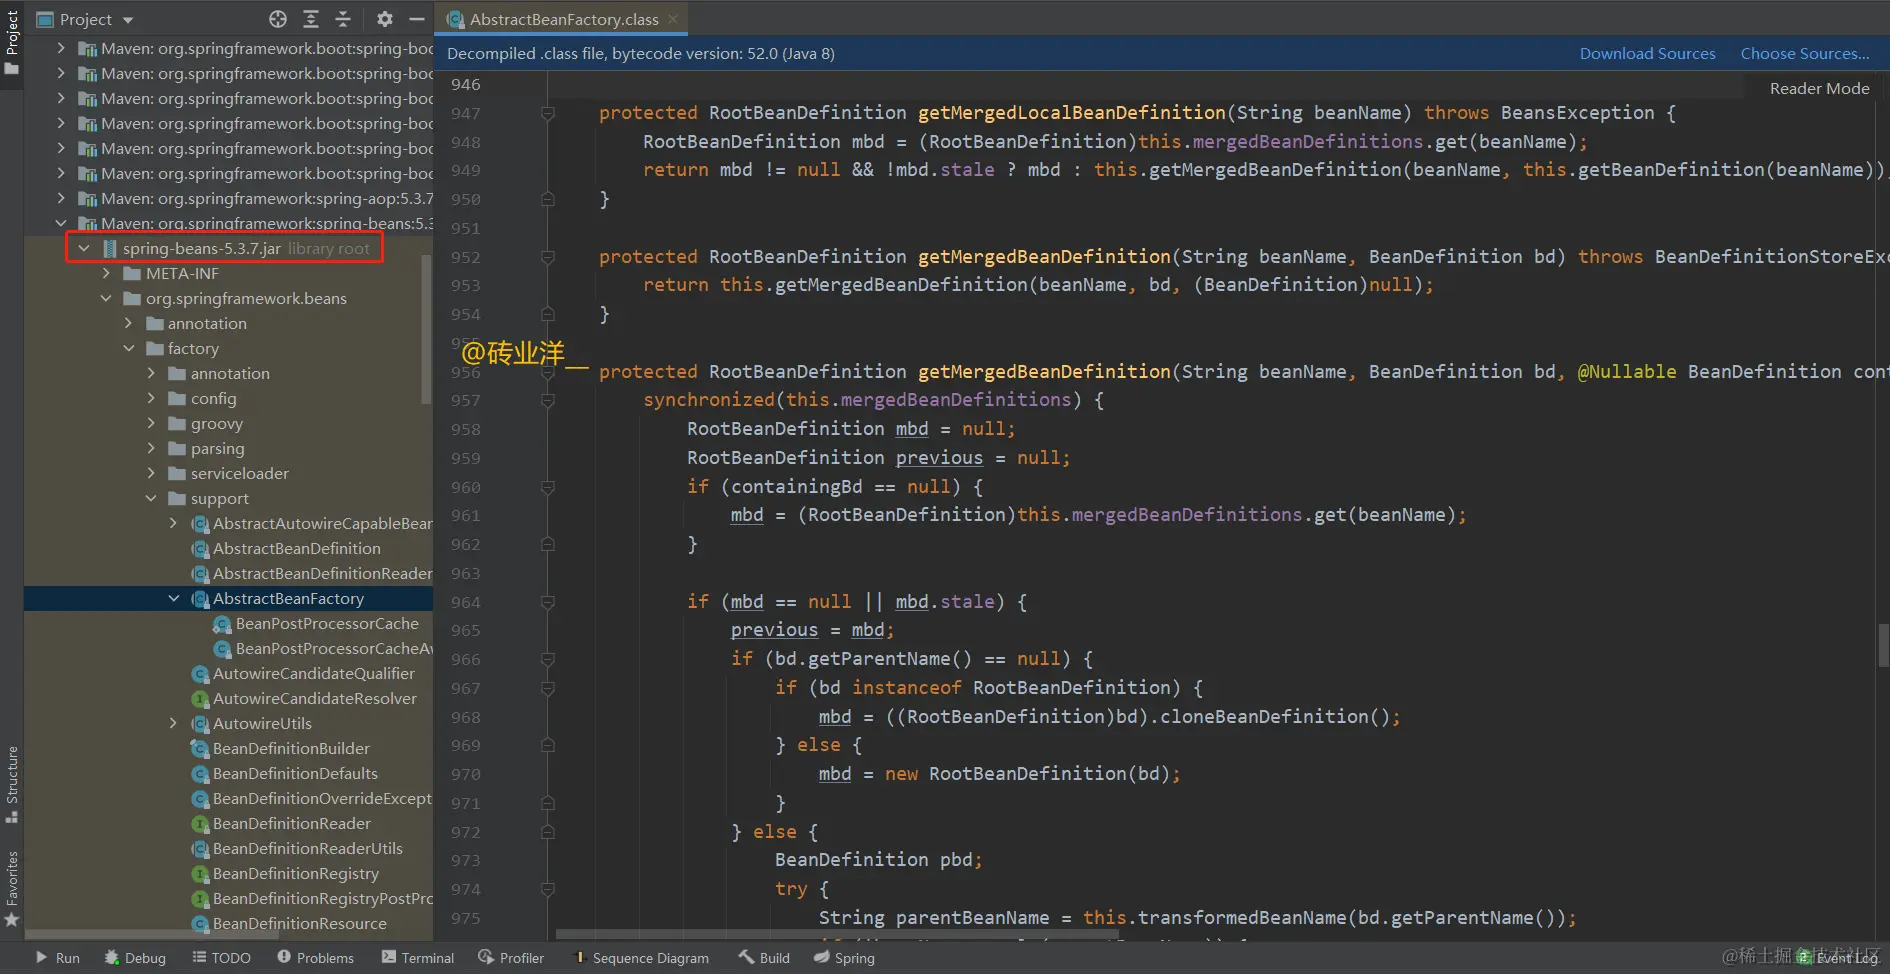
Task: Fold getMergedLocalBeanDefinition method at line 947
Action: coord(548,113)
